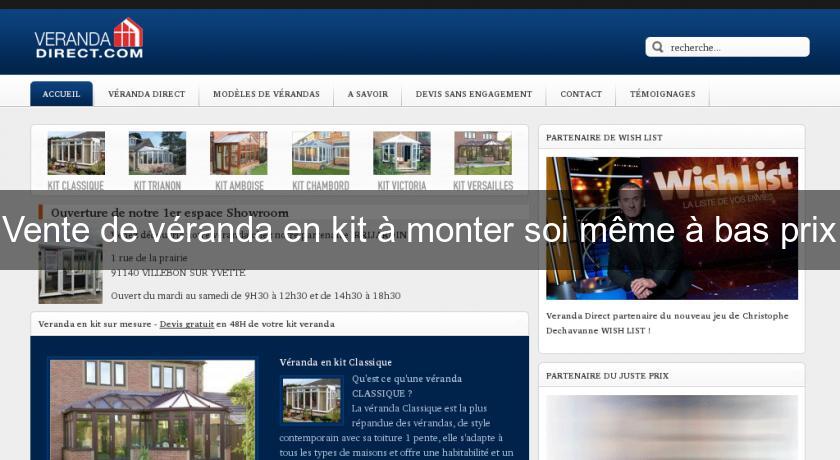Image resolution: width=840 pixels, height=460 pixels.
Task: Select the Kit Trianon thumbnail
Action: [158, 153]
